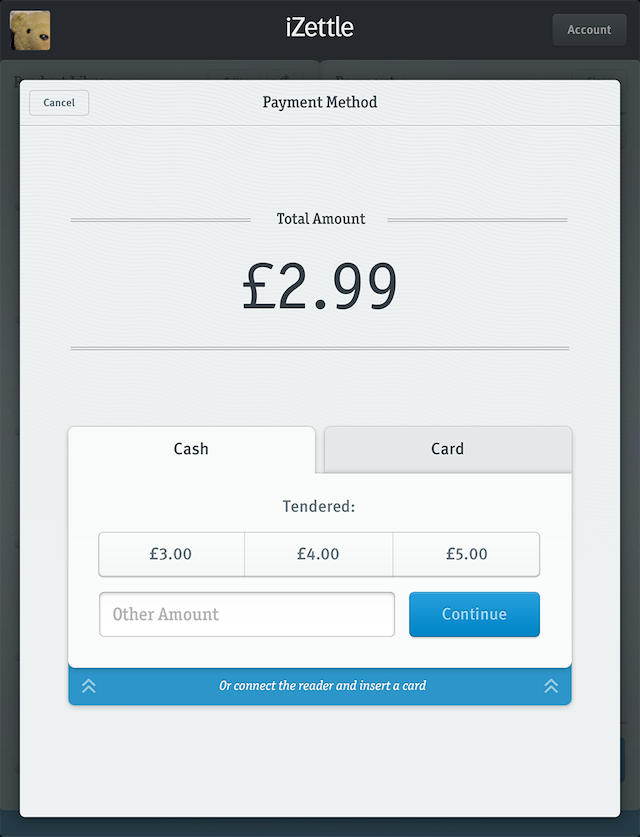
Task: Expand card reader panel using right chevrons
Action: 551,686
